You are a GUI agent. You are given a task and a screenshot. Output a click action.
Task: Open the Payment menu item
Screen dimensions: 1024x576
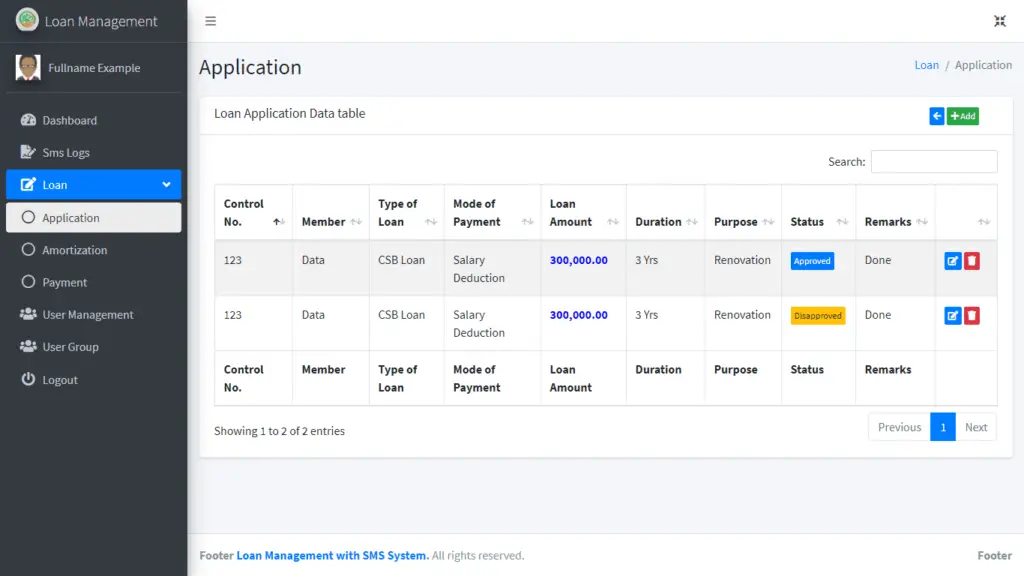[x=70, y=282]
